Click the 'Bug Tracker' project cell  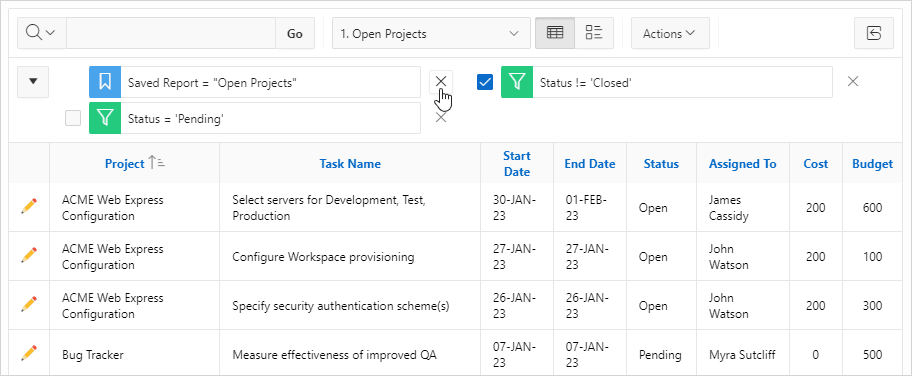(134, 353)
